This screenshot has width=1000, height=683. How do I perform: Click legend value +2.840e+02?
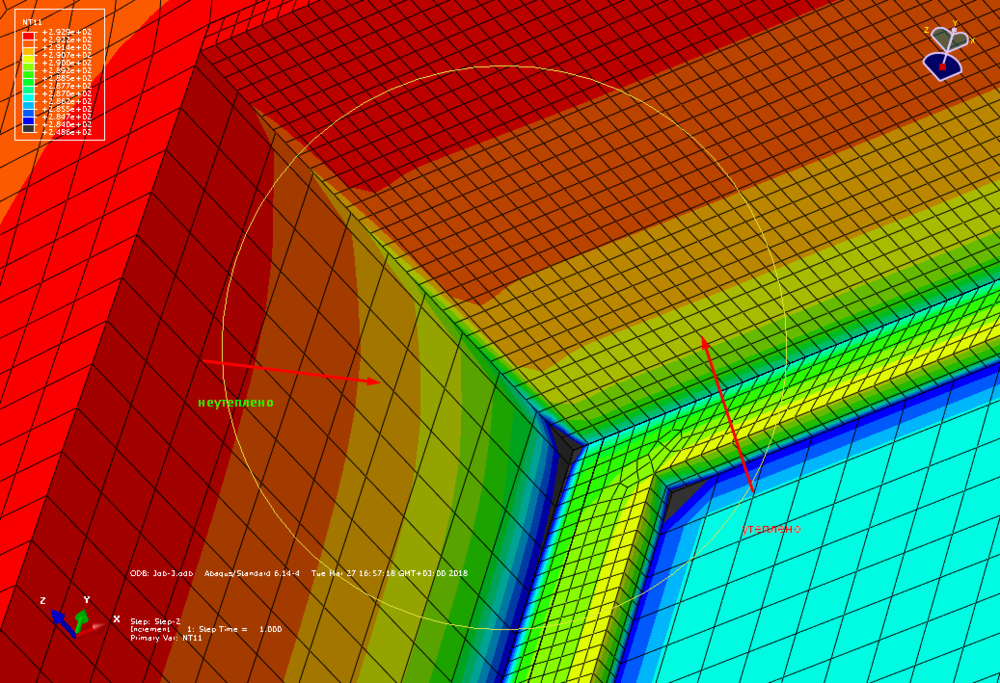(x=67, y=125)
